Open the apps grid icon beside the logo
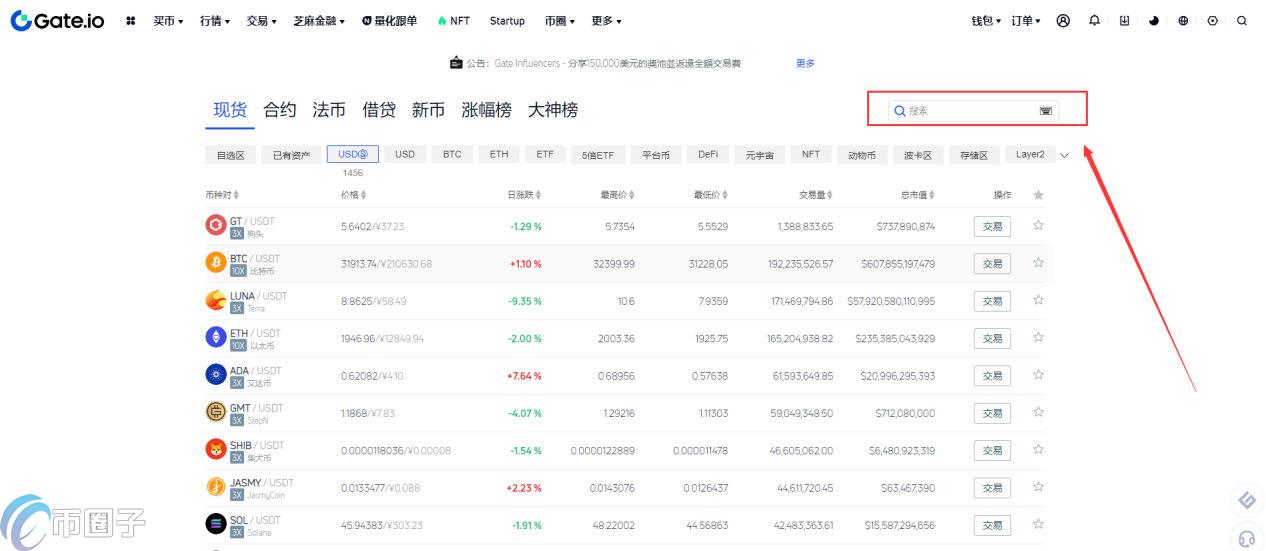This screenshot has height=551, width=1266. [131, 21]
